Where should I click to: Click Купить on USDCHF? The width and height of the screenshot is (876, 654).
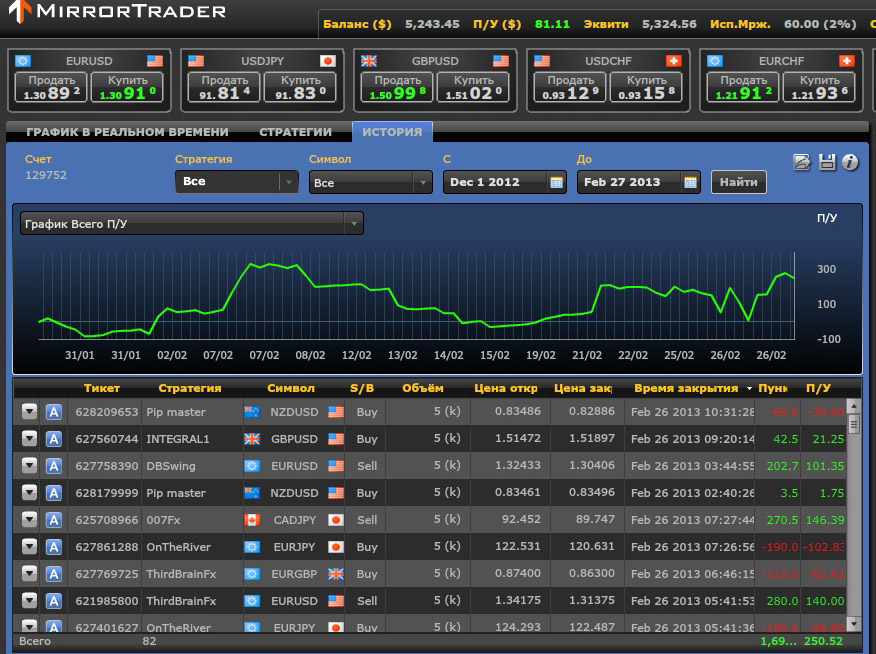click(x=647, y=87)
